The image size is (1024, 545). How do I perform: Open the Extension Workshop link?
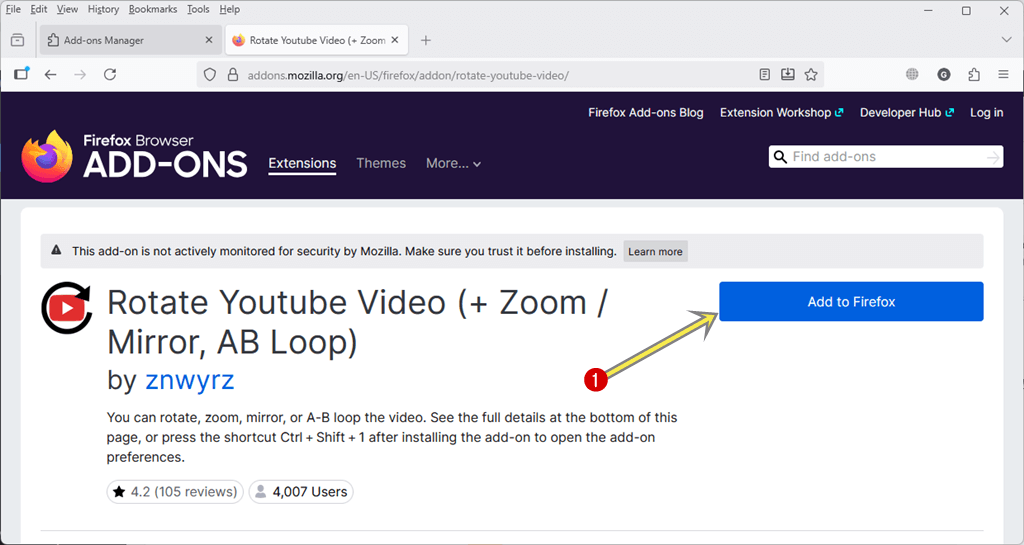[781, 112]
